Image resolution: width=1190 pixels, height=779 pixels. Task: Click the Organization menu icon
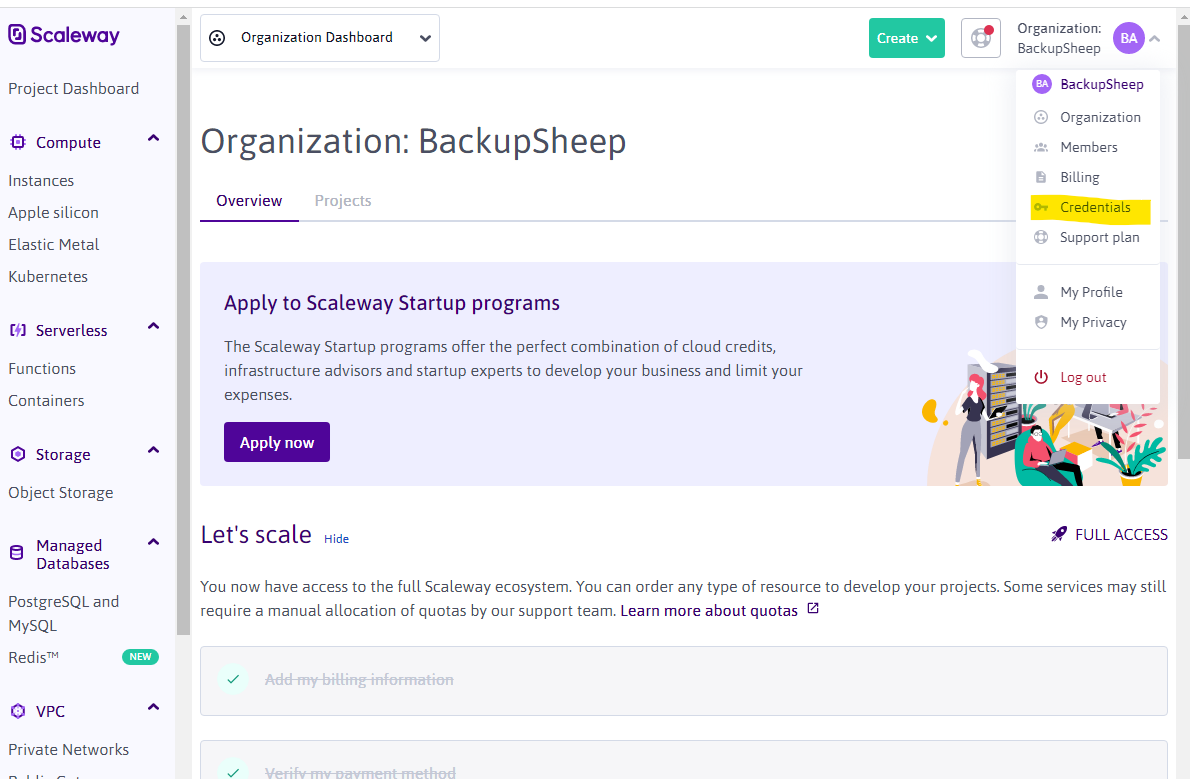click(x=1041, y=117)
